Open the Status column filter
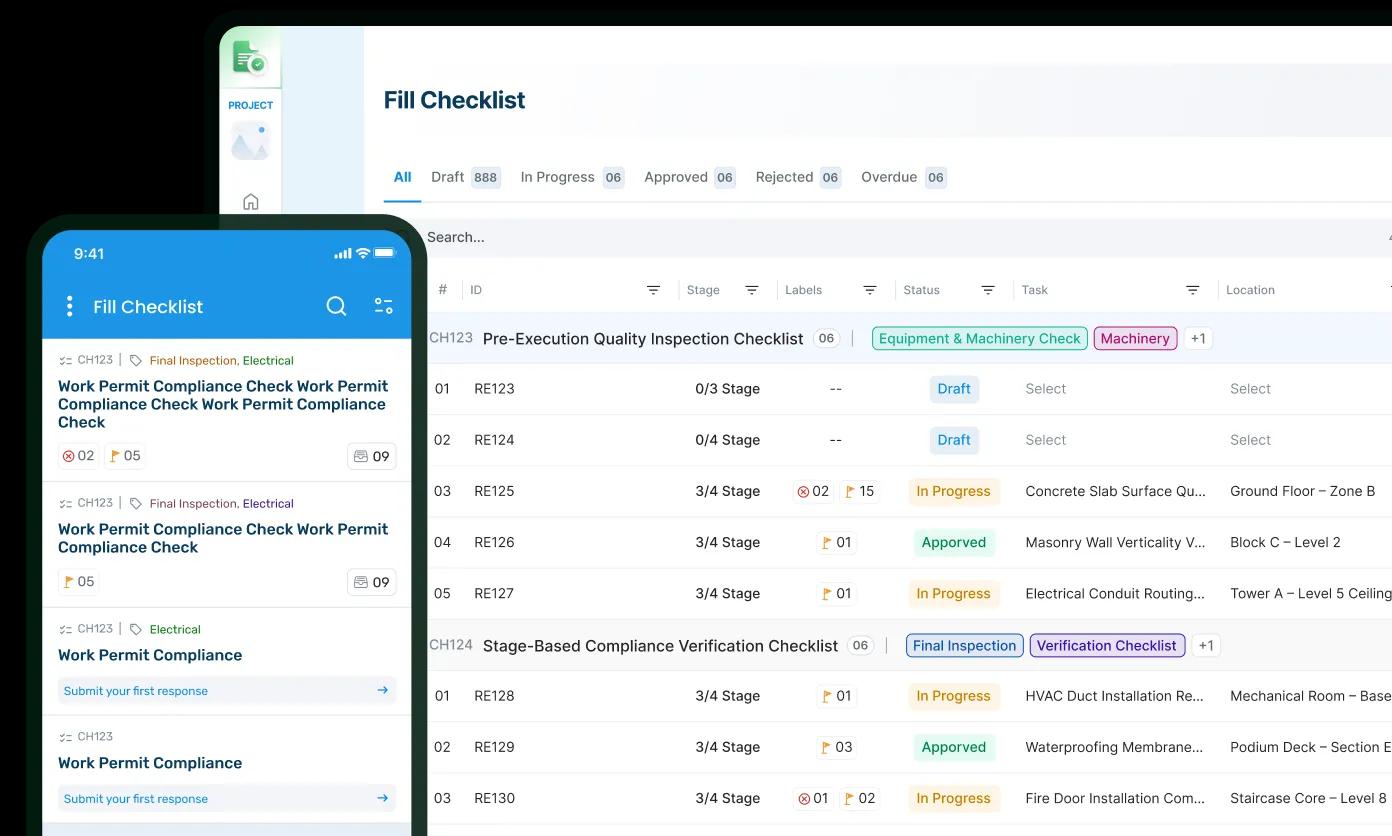This screenshot has height=836, width=1392. [x=988, y=290]
